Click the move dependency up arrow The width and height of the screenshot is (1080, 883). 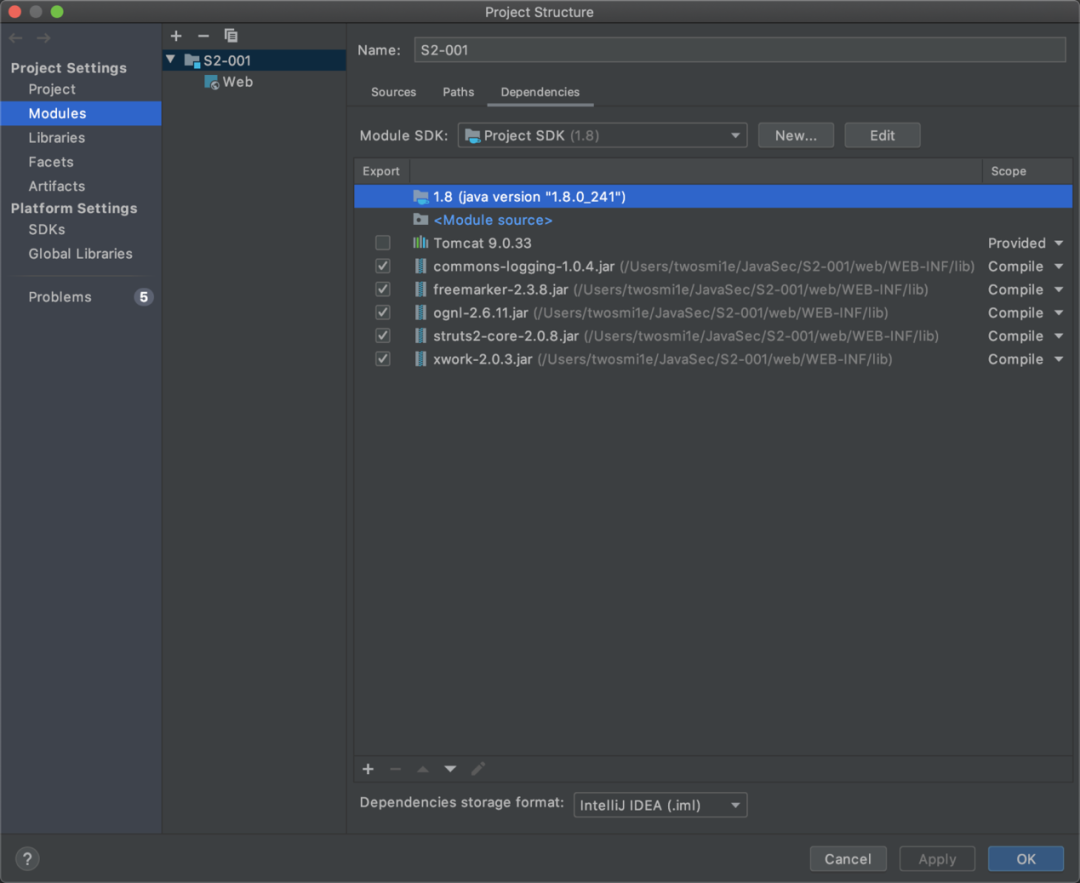(423, 769)
